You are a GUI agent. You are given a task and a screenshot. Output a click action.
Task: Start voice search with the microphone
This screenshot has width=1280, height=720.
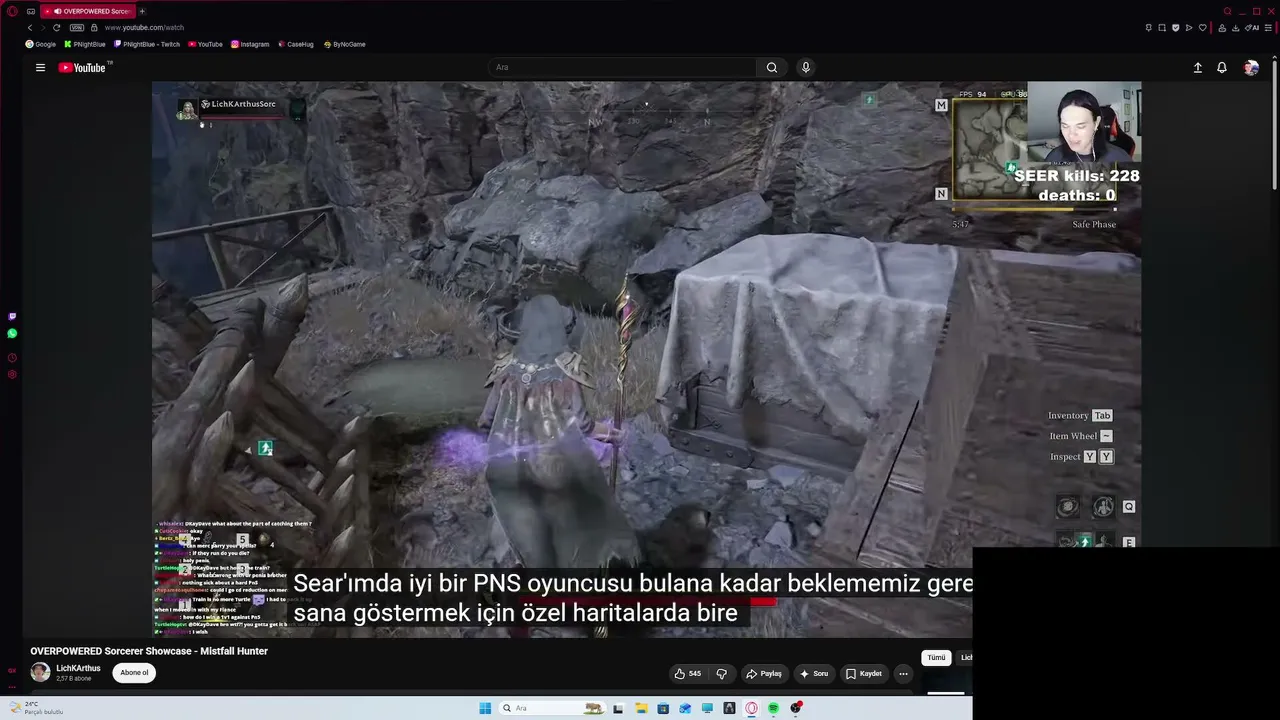click(806, 68)
